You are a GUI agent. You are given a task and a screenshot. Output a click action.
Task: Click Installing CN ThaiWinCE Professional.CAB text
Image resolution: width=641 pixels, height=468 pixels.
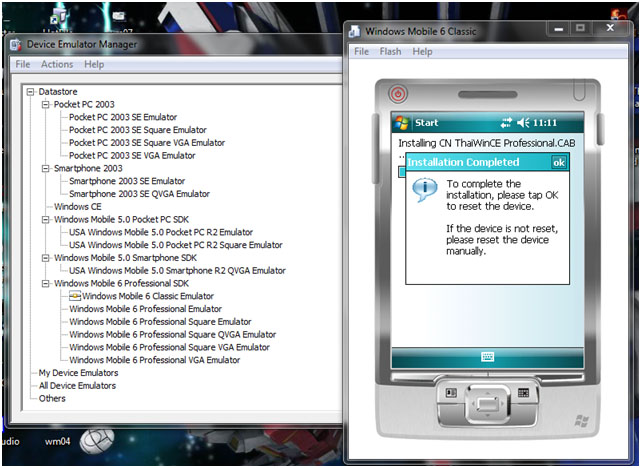point(487,143)
